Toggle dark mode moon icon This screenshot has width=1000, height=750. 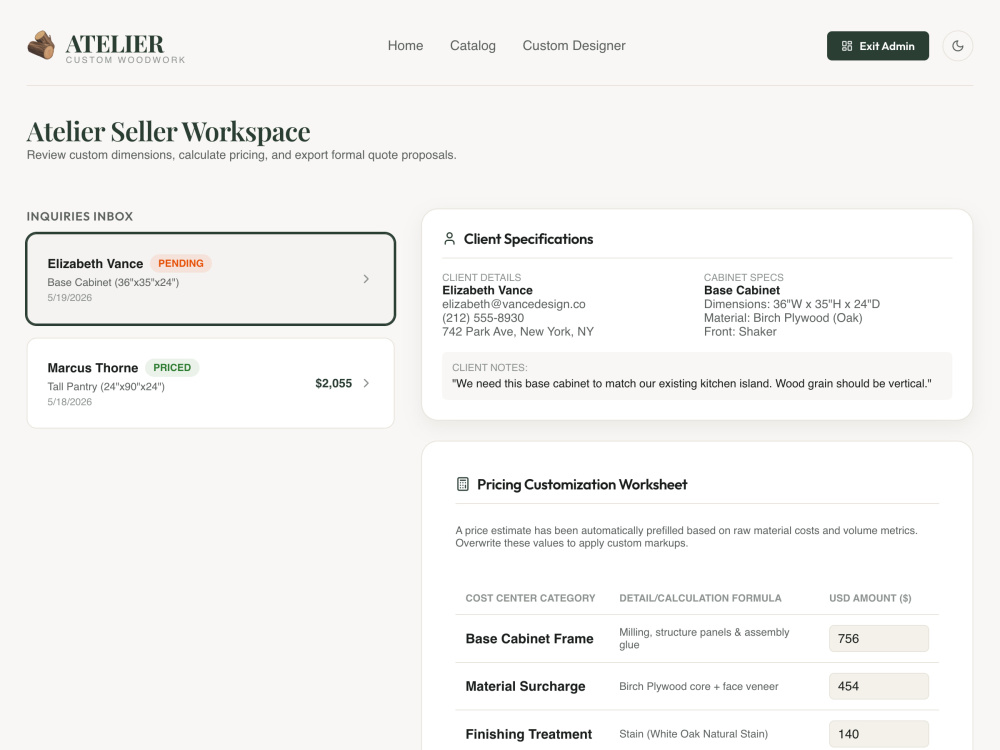957,46
